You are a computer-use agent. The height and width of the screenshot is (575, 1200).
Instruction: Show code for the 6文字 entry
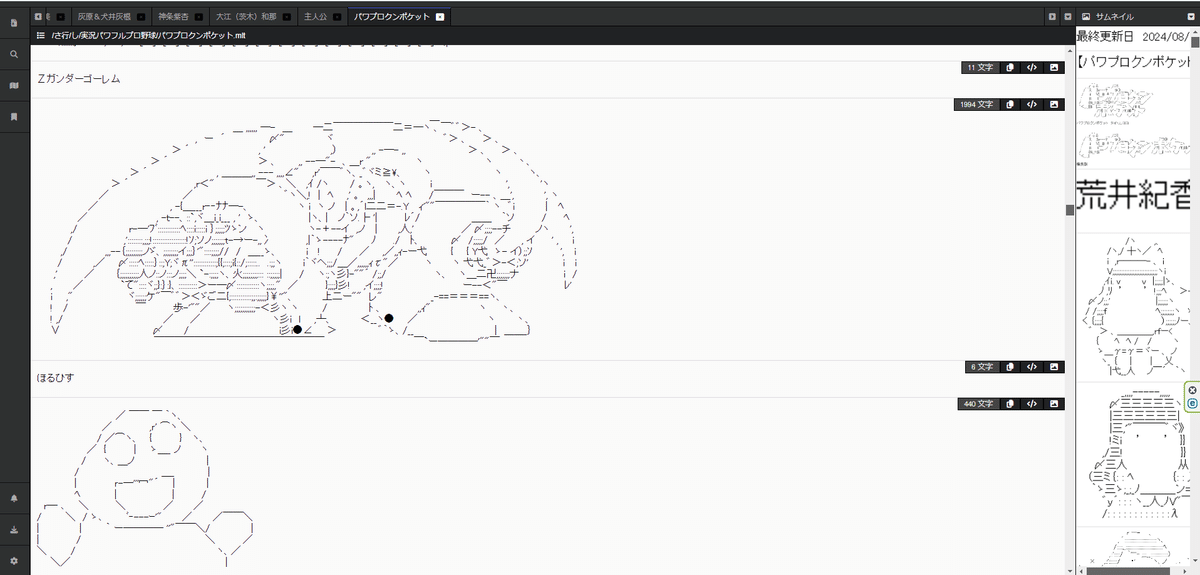(x=1032, y=367)
